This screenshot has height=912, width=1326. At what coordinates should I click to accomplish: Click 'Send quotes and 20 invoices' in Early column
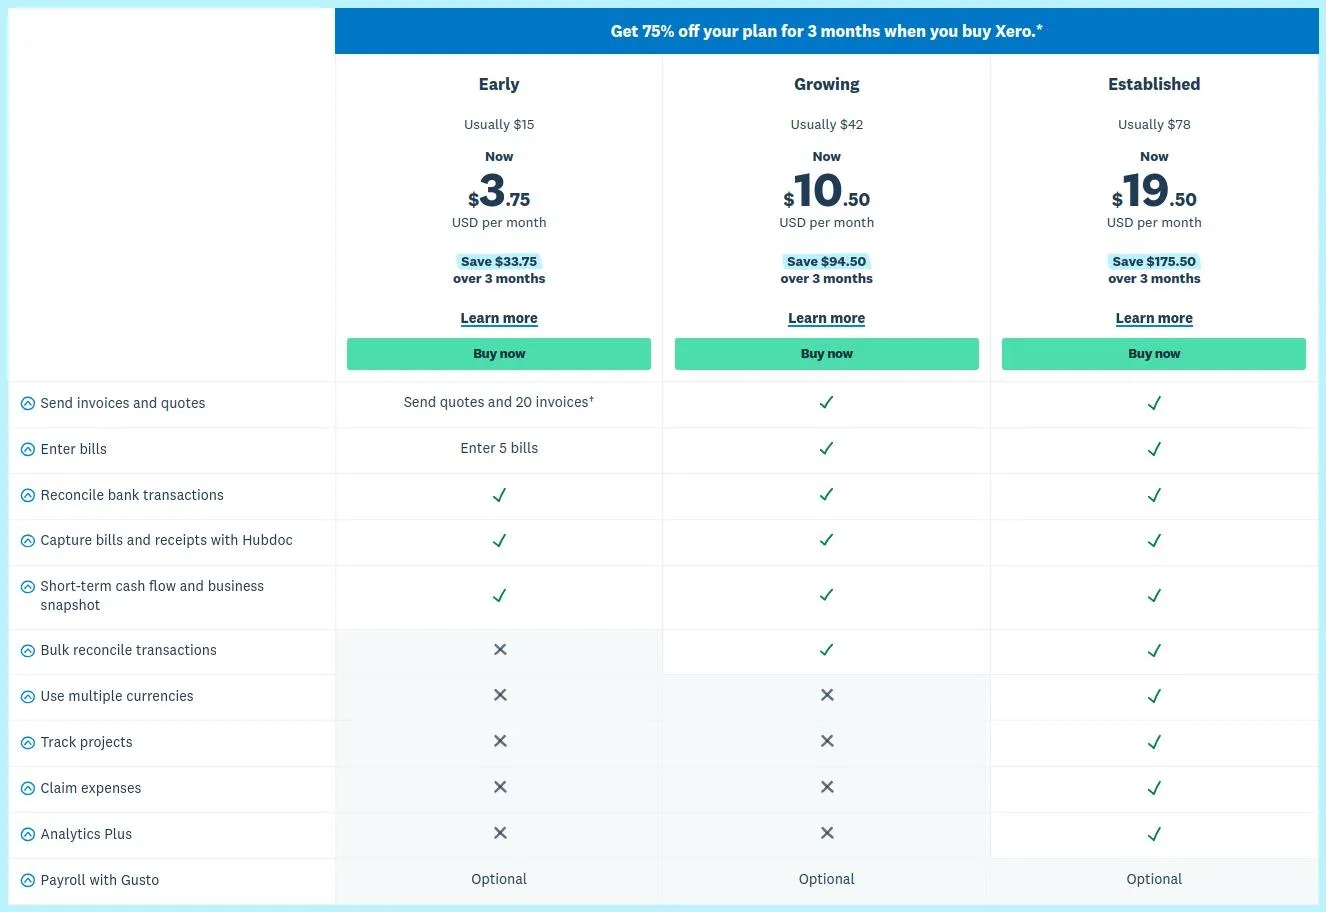[499, 402]
